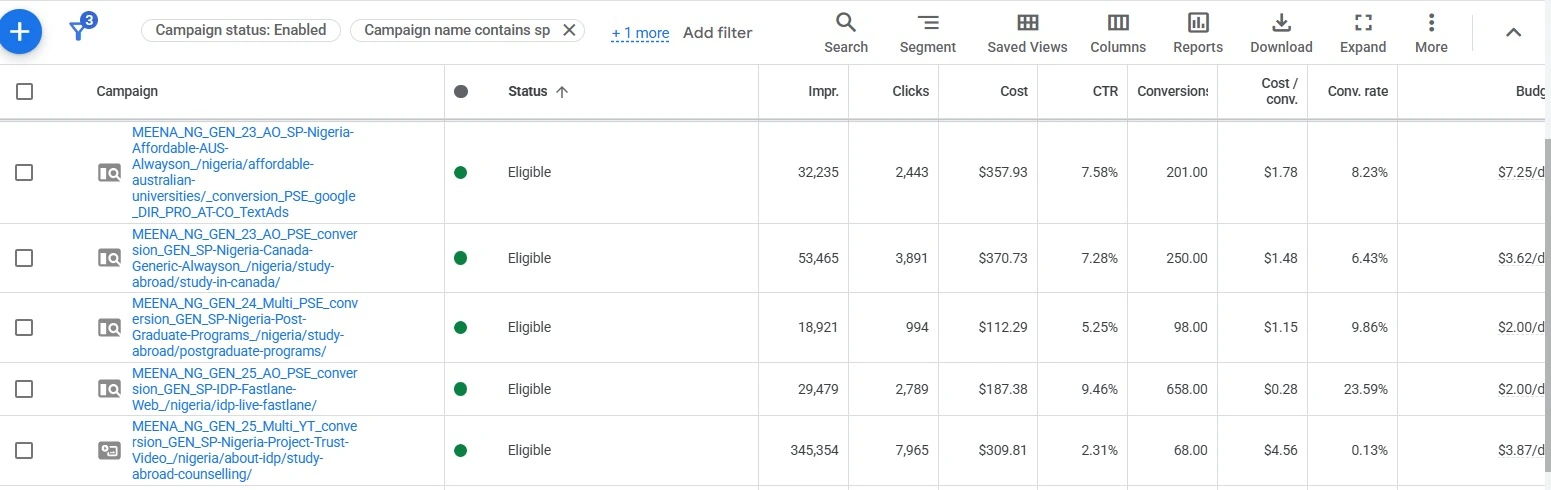The image size is (1551, 490).
Task: Sort by the Campaign column header
Action: tap(127, 91)
